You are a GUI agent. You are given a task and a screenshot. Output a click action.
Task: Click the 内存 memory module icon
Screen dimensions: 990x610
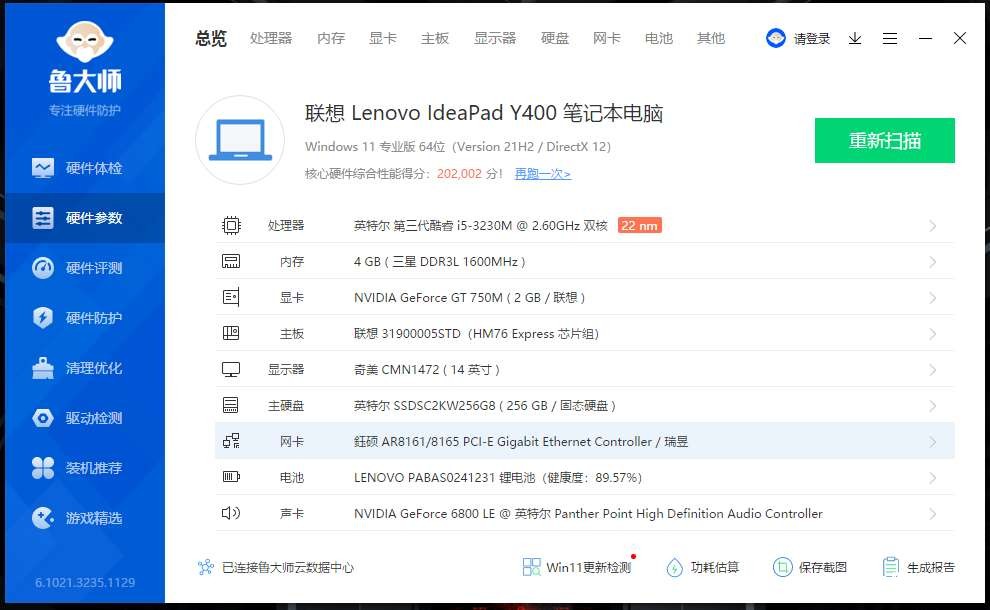click(231, 261)
